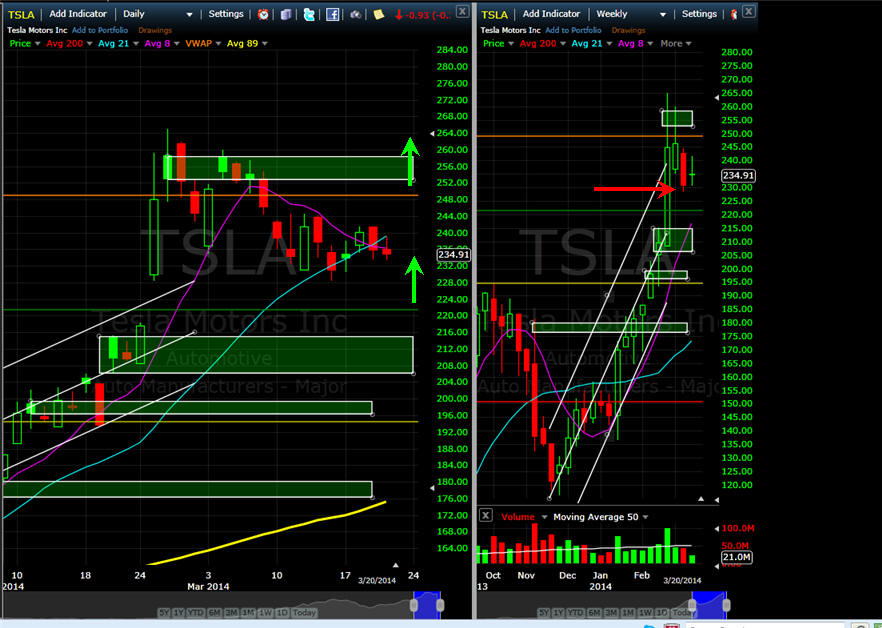Click the TSLA symbol in Daily chart header

pos(21,15)
